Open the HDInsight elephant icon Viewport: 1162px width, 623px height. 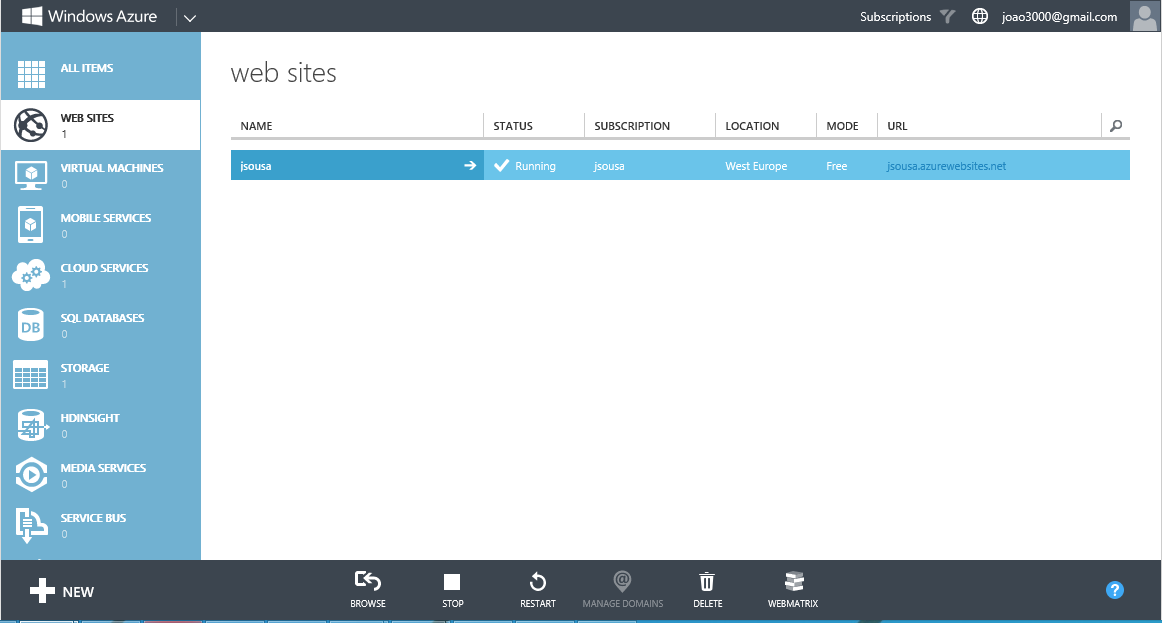coord(31,425)
